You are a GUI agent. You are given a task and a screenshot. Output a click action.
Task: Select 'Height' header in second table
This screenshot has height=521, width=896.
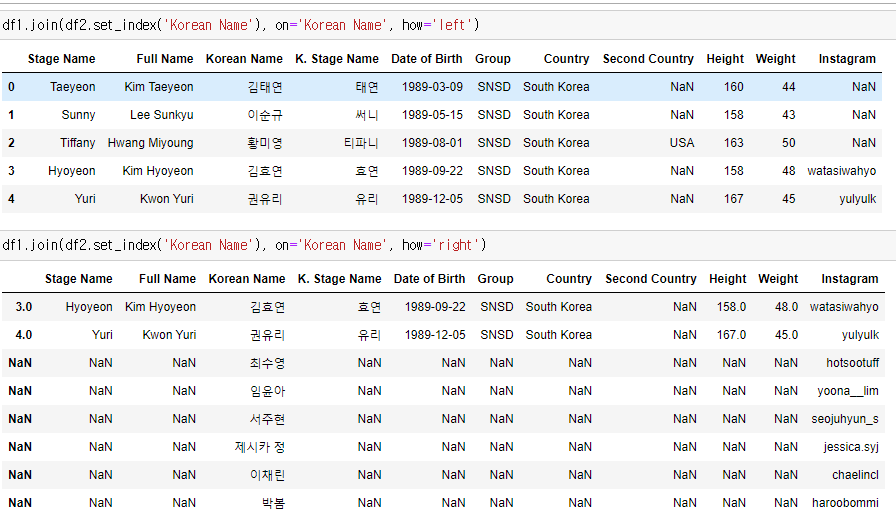pos(727,279)
